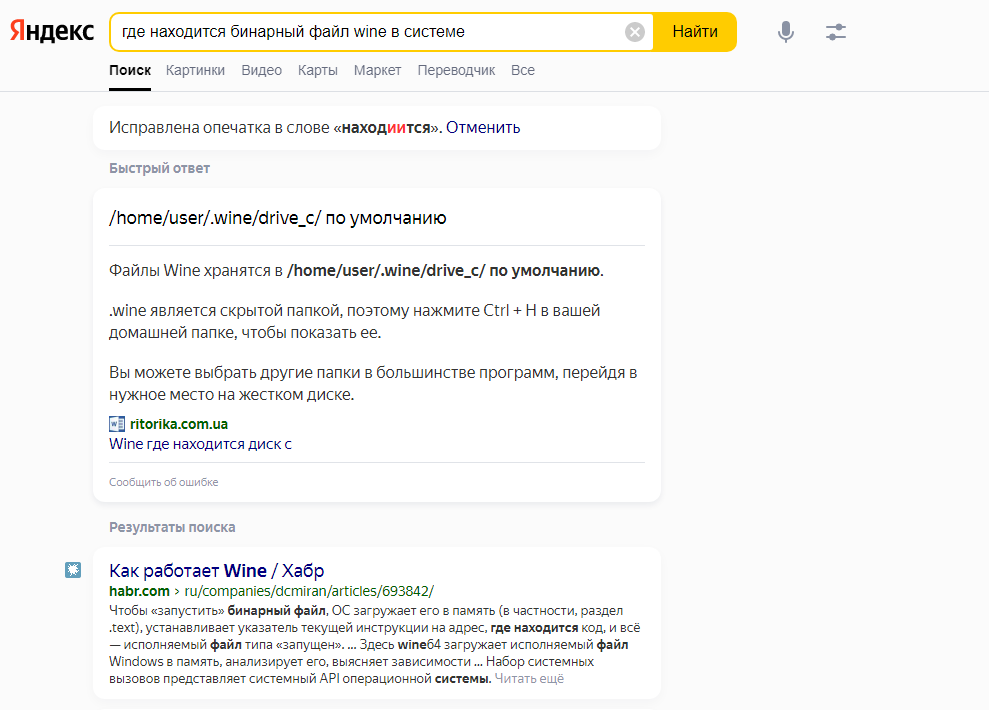This screenshot has width=989, height=710.
Task: Open the Переводчик tab
Action: pos(456,70)
